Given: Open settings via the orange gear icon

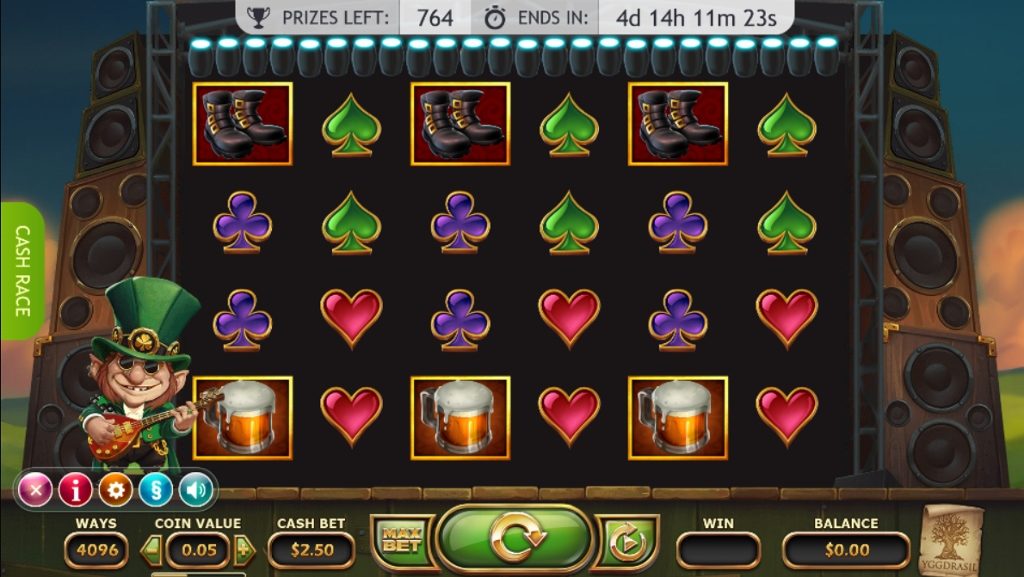Looking at the screenshot, I should click(116, 490).
